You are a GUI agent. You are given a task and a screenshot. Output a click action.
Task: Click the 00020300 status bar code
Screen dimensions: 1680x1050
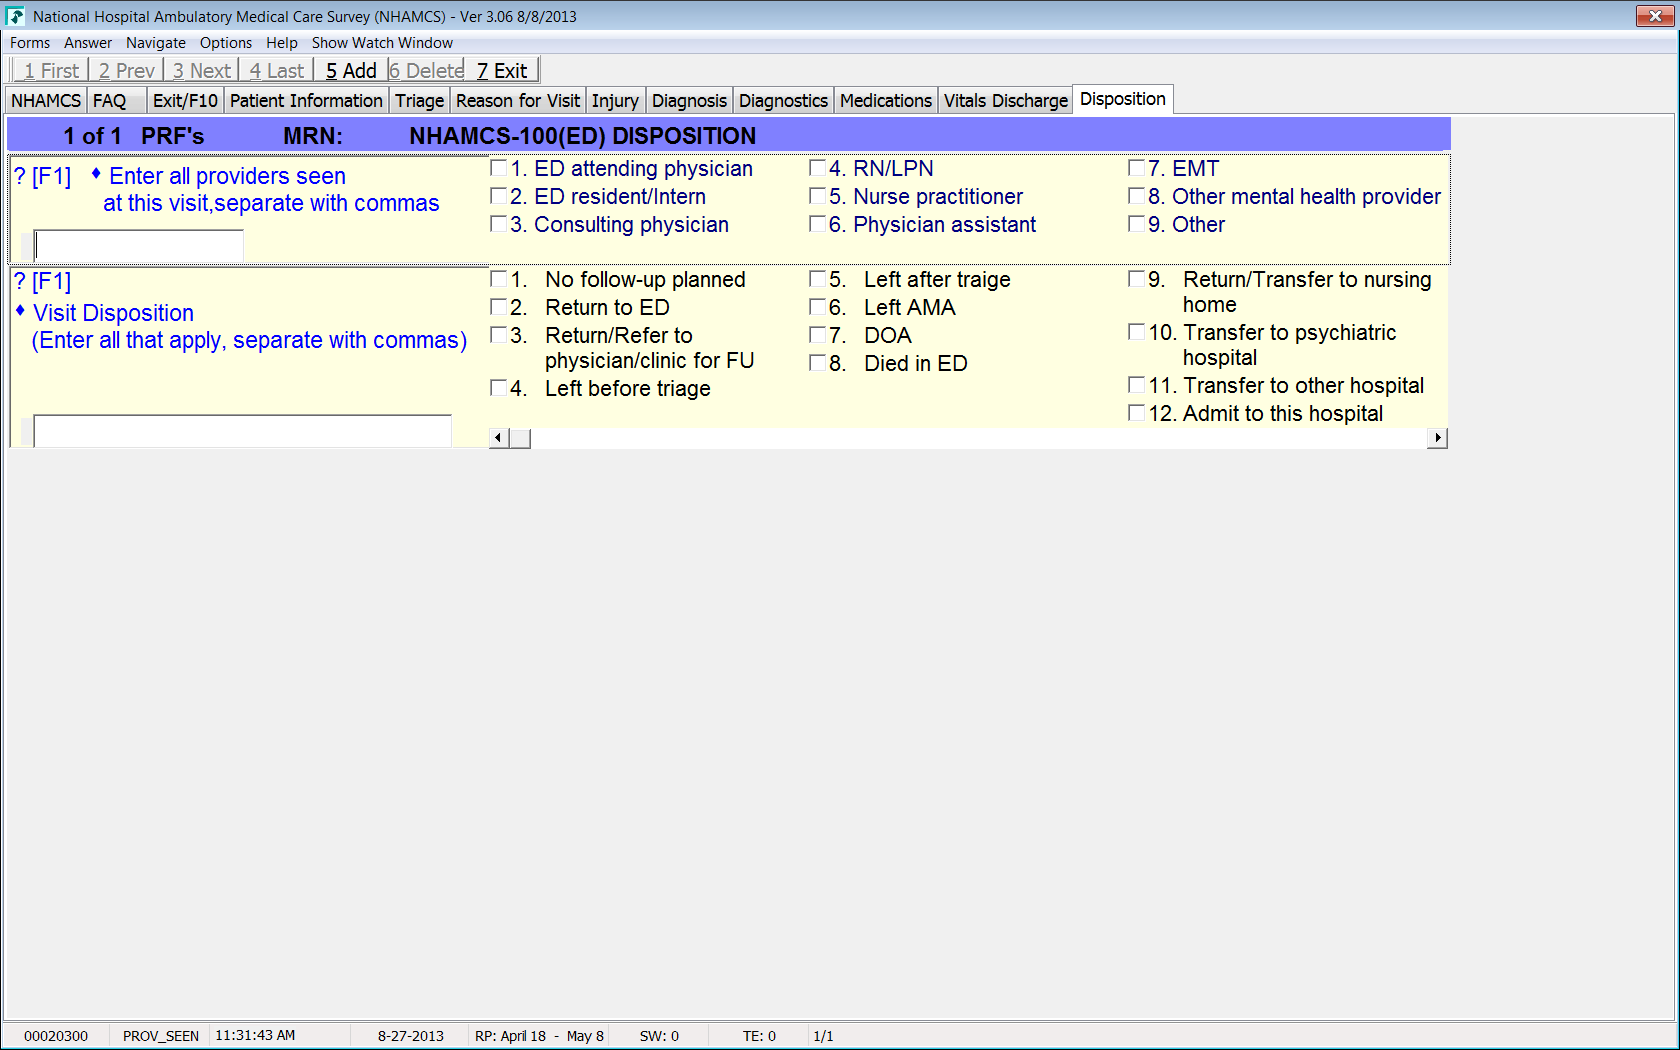point(56,1036)
